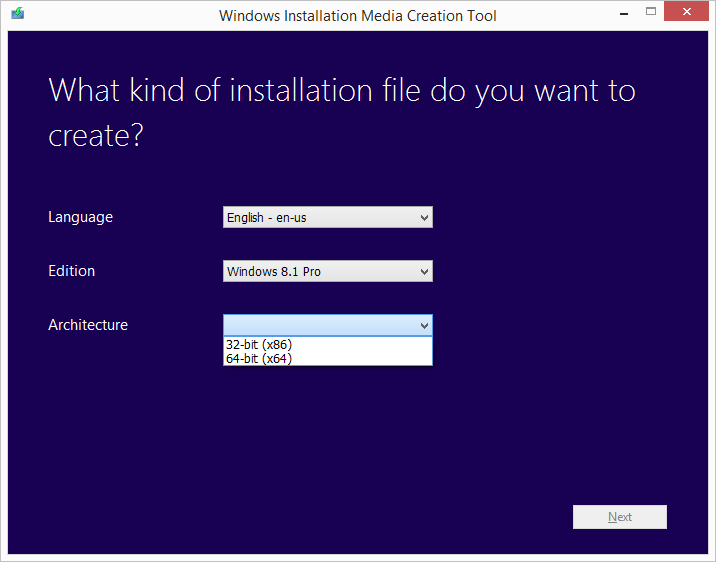The height and width of the screenshot is (562, 716).
Task: Open the Edition dropdown showing Windows 8.1 Pro
Action: point(327,271)
